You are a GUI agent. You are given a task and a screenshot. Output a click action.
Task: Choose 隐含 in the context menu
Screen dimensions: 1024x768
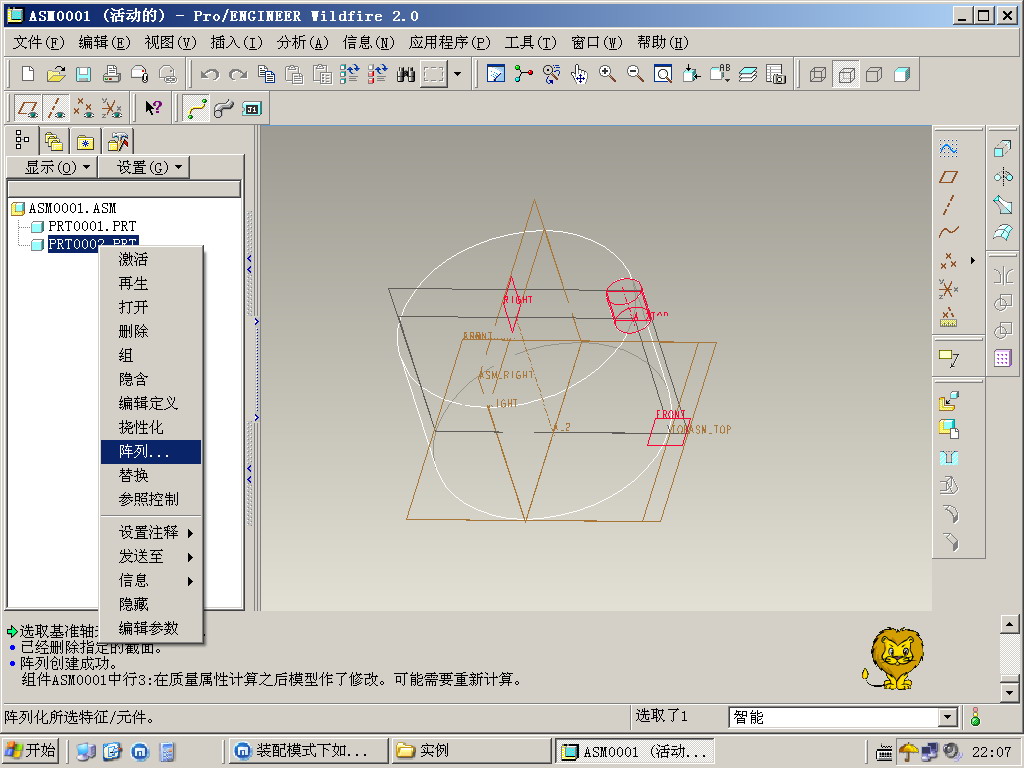151,379
